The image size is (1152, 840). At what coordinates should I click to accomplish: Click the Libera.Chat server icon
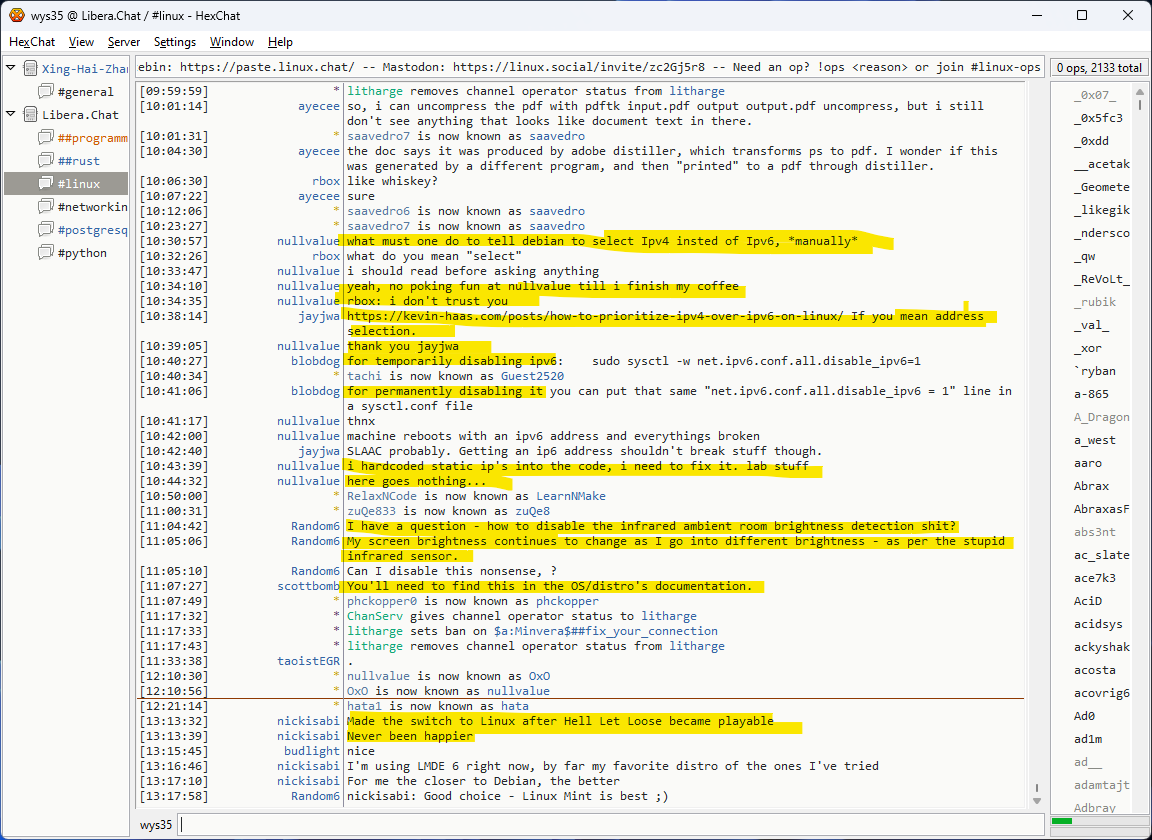click(x=29, y=115)
